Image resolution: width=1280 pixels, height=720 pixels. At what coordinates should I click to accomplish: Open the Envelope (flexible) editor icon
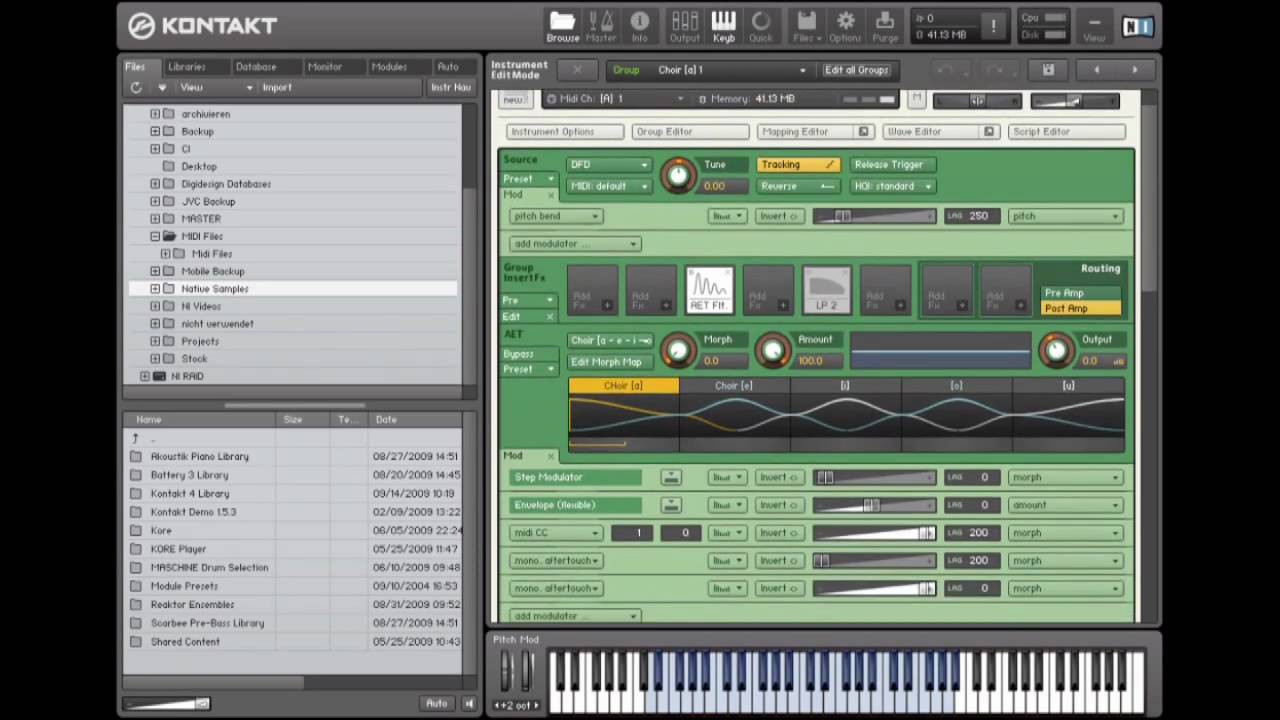671,506
